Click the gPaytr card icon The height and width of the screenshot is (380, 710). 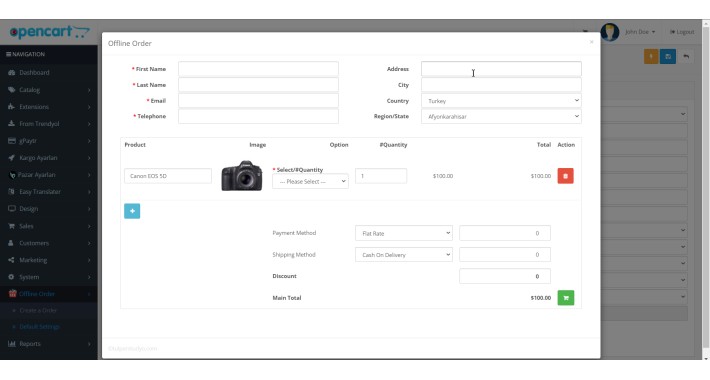(11, 141)
